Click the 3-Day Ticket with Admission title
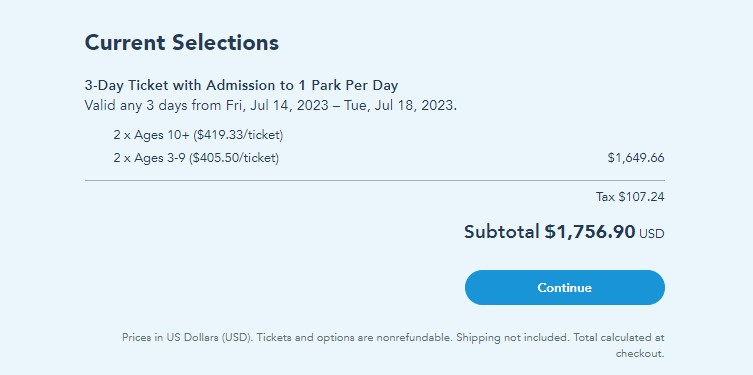The width and height of the screenshot is (753, 375). point(241,85)
